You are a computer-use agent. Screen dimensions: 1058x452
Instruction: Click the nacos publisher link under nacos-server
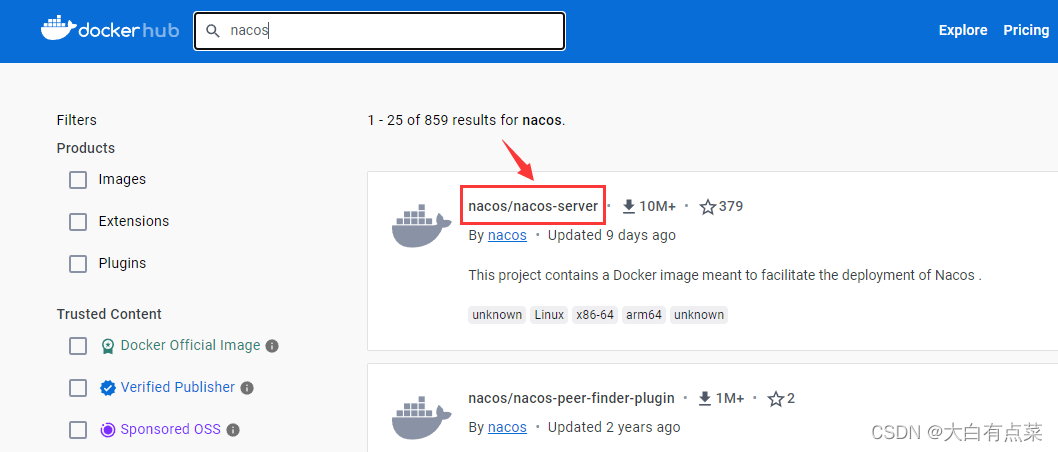pos(507,235)
